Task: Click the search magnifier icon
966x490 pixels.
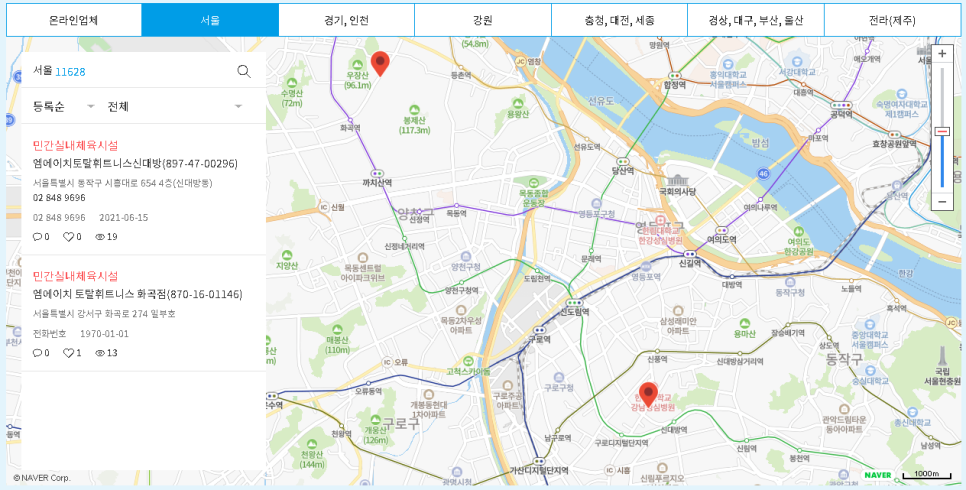Action: (244, 71)
